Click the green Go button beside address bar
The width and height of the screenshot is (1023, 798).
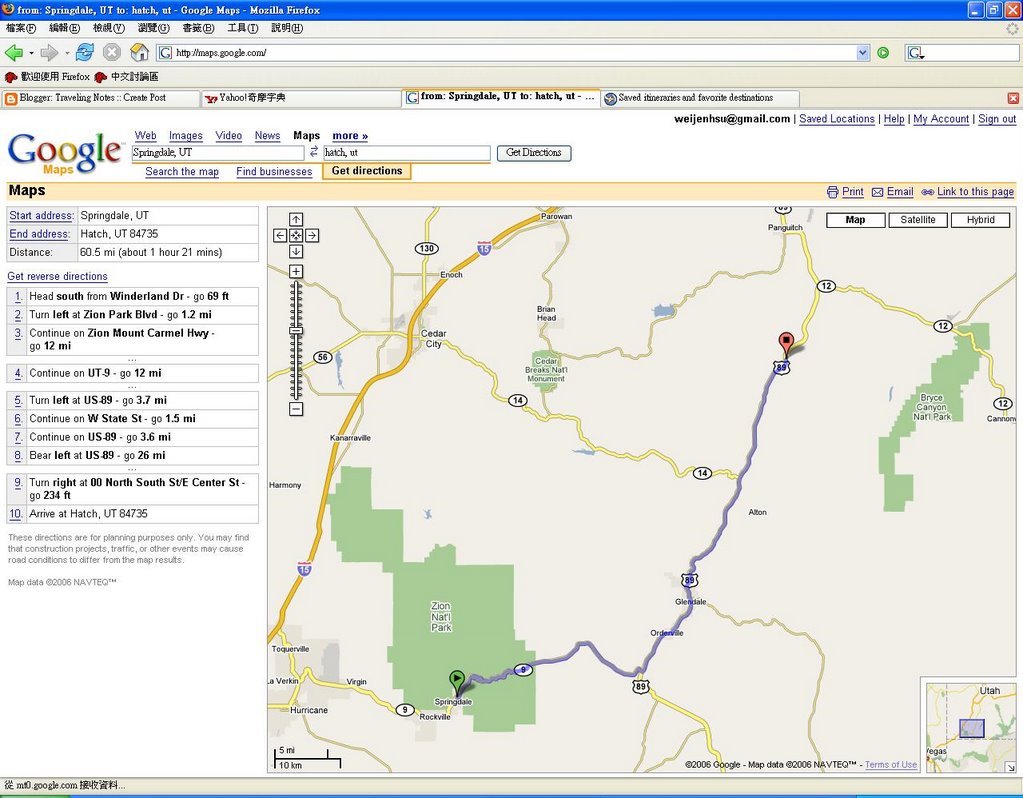tap(883, 53)
